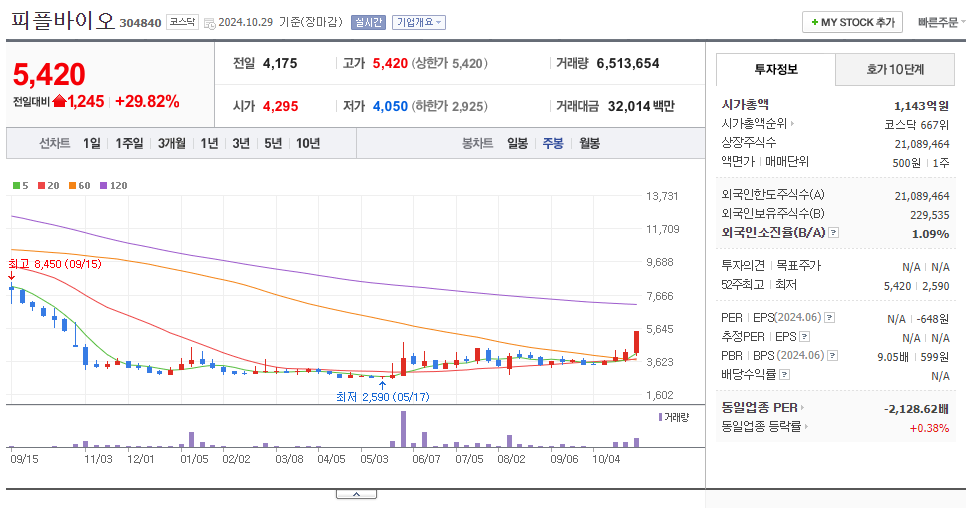Click the latest red candlestick on the chart

[636, 342]
